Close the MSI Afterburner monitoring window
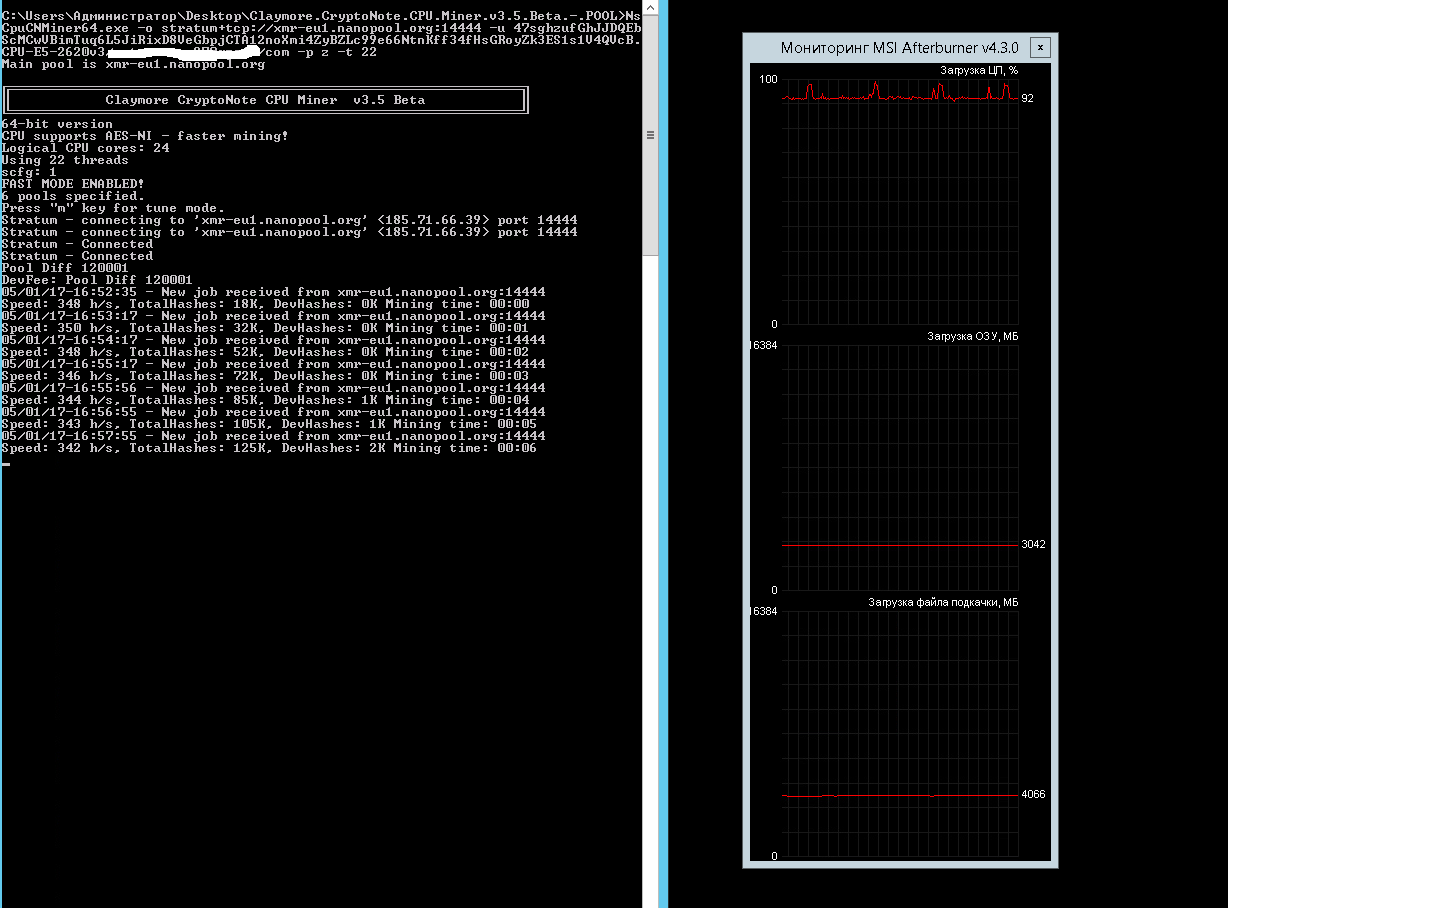Image resolution: width=1440 pixels, height=908 pixels. click(1040, 47)
